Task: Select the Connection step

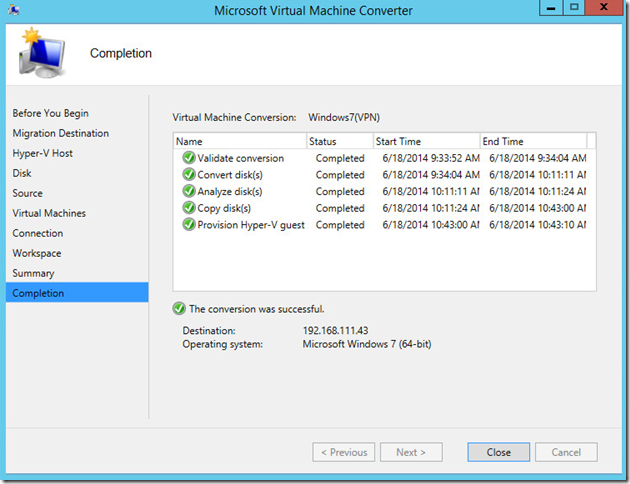Action: pos(38,233)
